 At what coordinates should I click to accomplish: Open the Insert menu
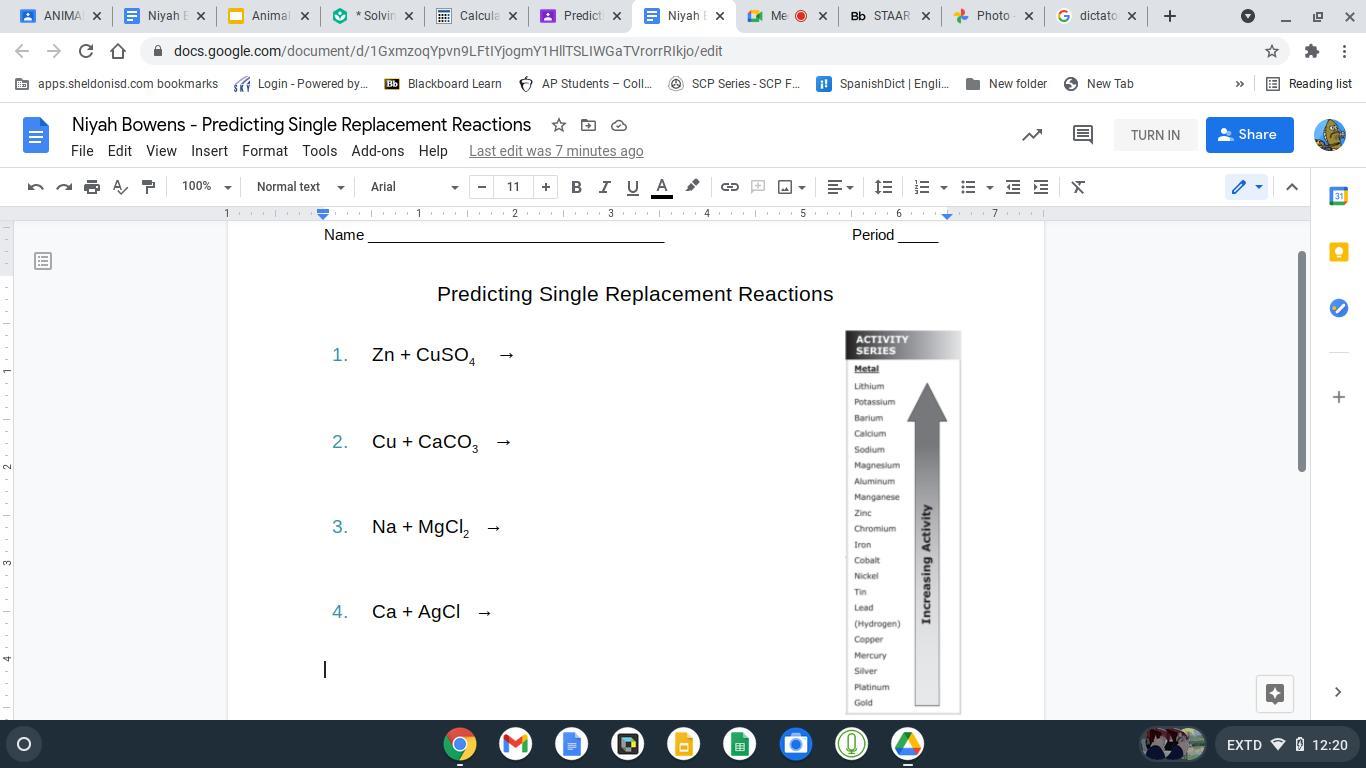coord(209,151)
